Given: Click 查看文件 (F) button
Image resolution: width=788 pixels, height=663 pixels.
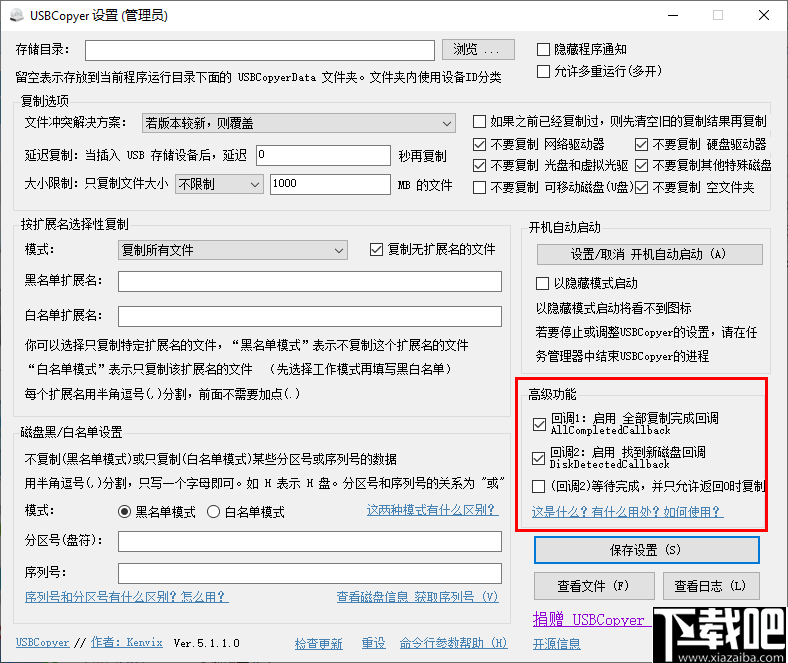Looking at the screenshot, I should [594, 586].
